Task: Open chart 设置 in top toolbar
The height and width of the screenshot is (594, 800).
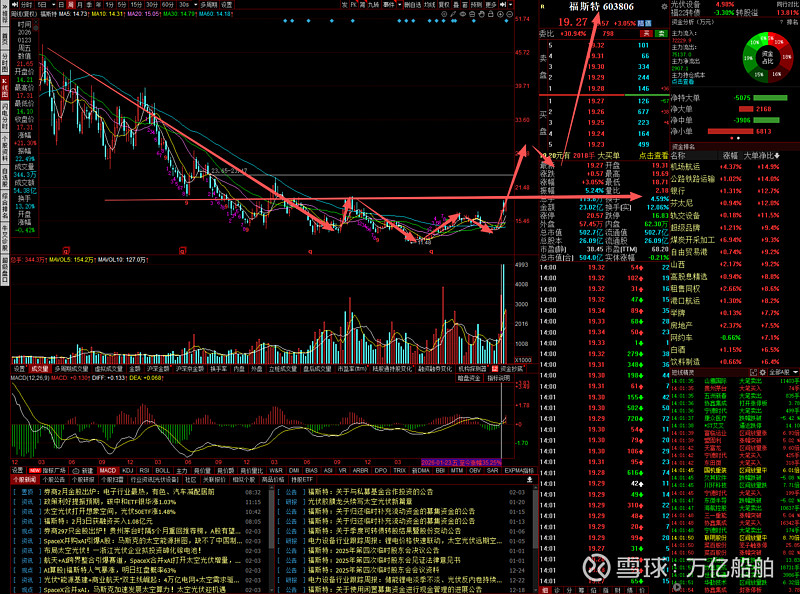Action: coord(227,5)
